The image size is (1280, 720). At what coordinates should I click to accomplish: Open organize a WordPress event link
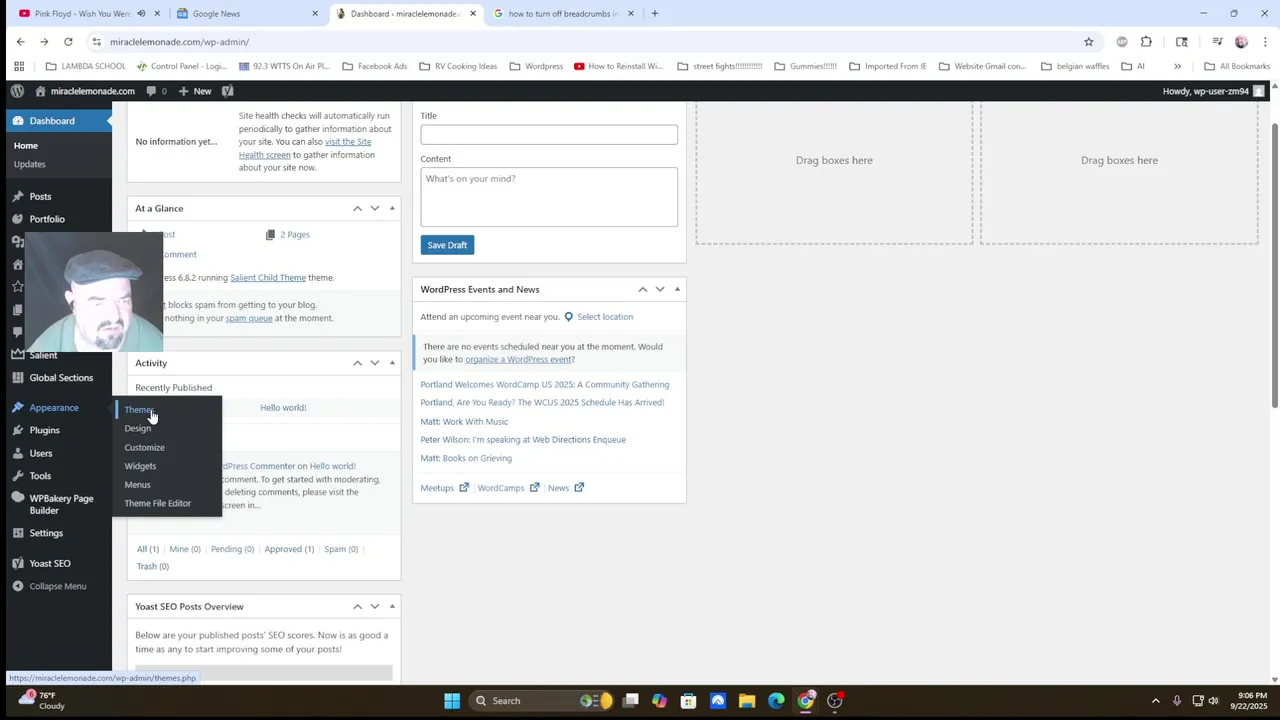518,359
